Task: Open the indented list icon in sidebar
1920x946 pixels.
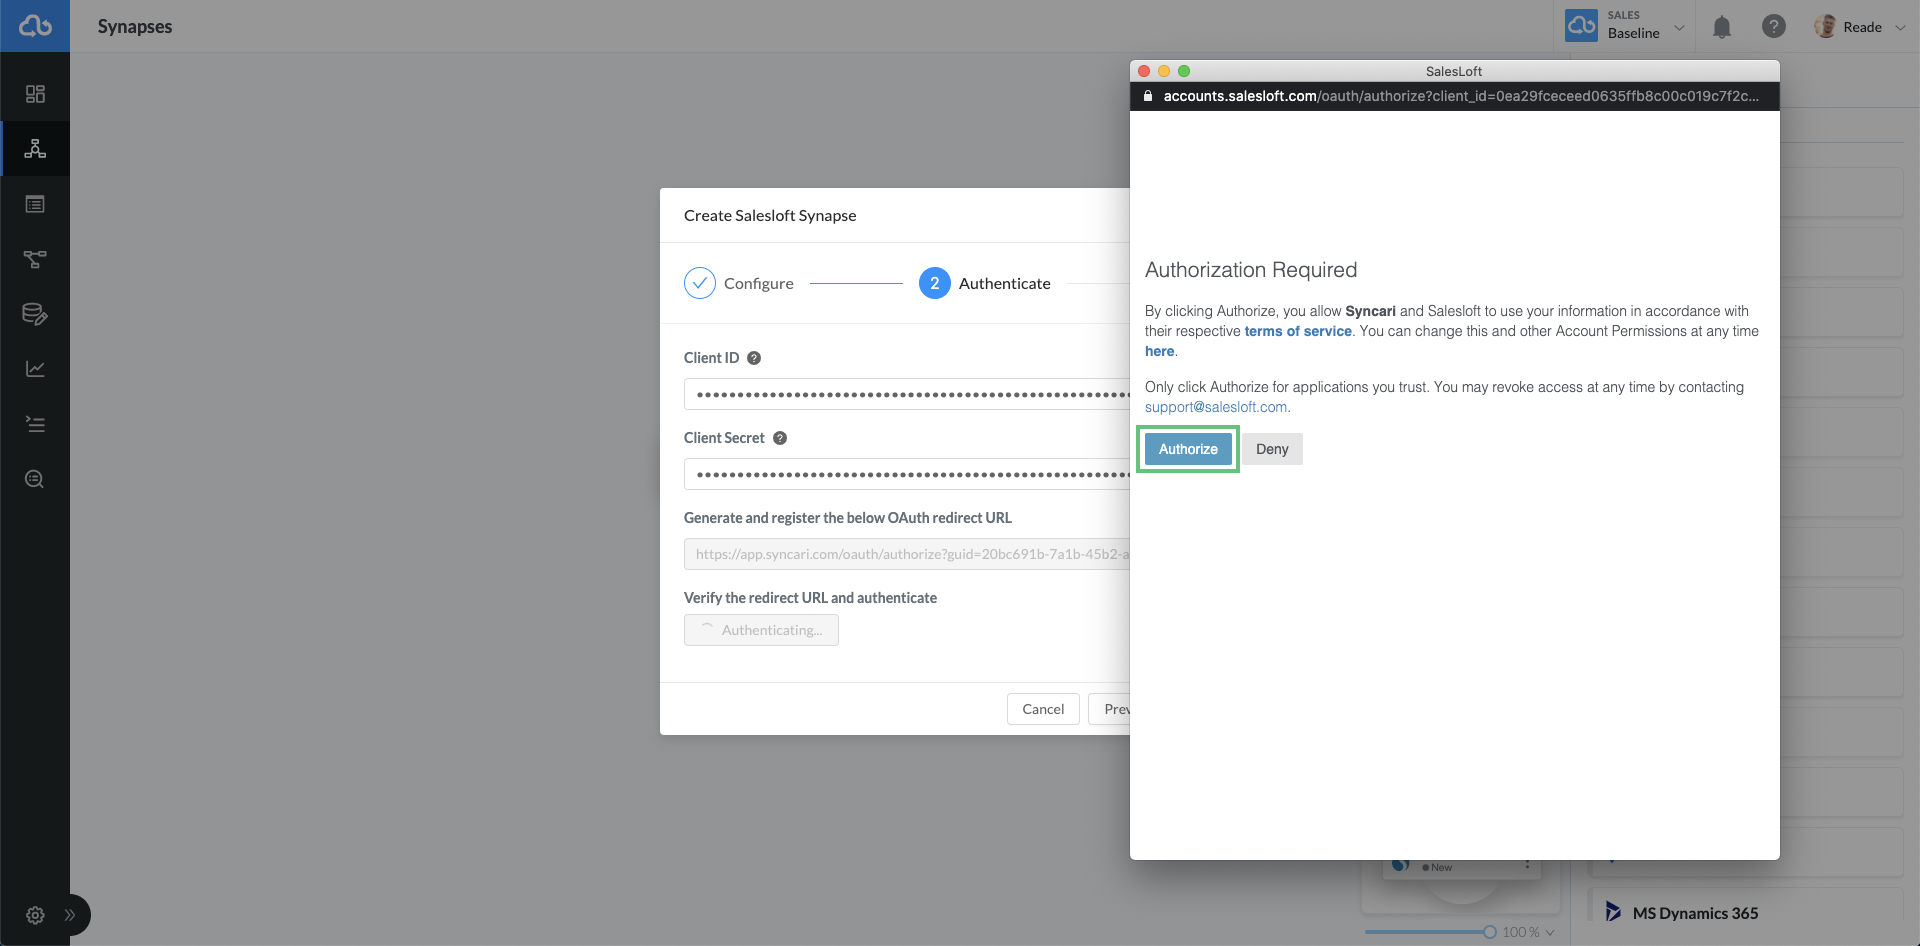Action: tap(35, 424)
